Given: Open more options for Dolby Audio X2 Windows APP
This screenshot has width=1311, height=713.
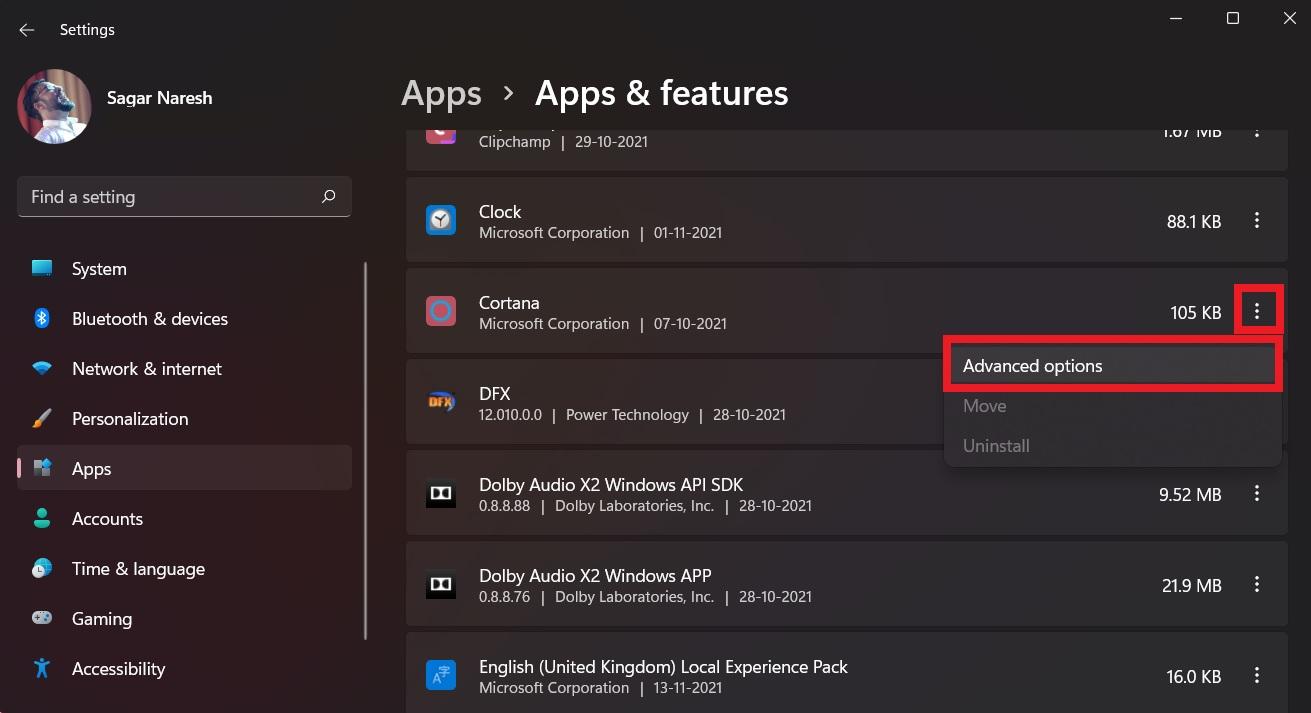Looking at the screenshot, I should tap(1257, 585).
